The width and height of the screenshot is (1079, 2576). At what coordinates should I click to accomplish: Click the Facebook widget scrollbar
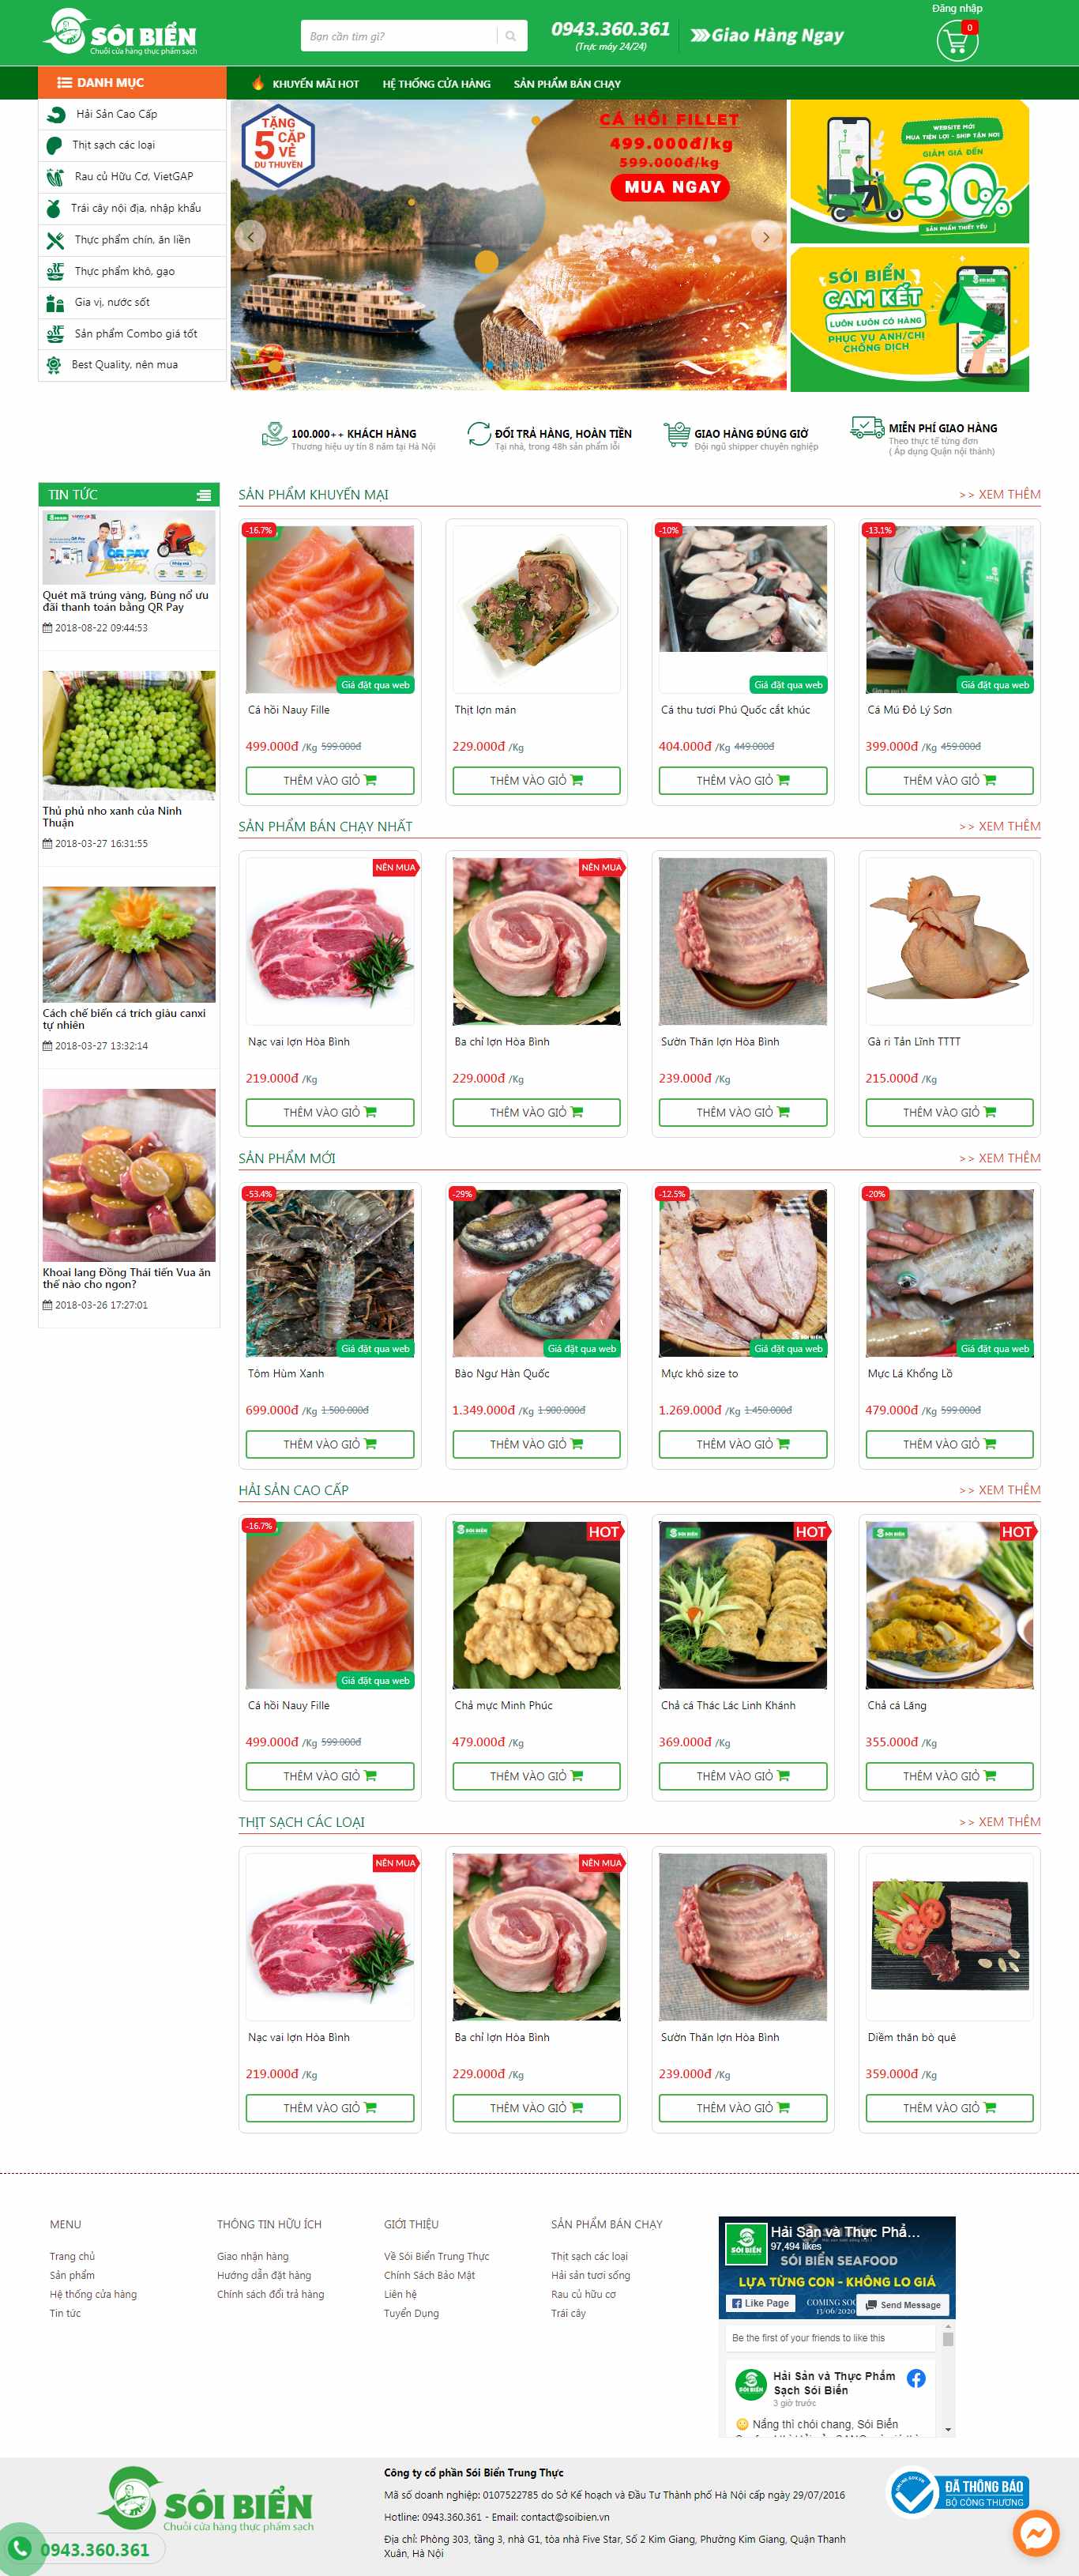[948, 2380]
